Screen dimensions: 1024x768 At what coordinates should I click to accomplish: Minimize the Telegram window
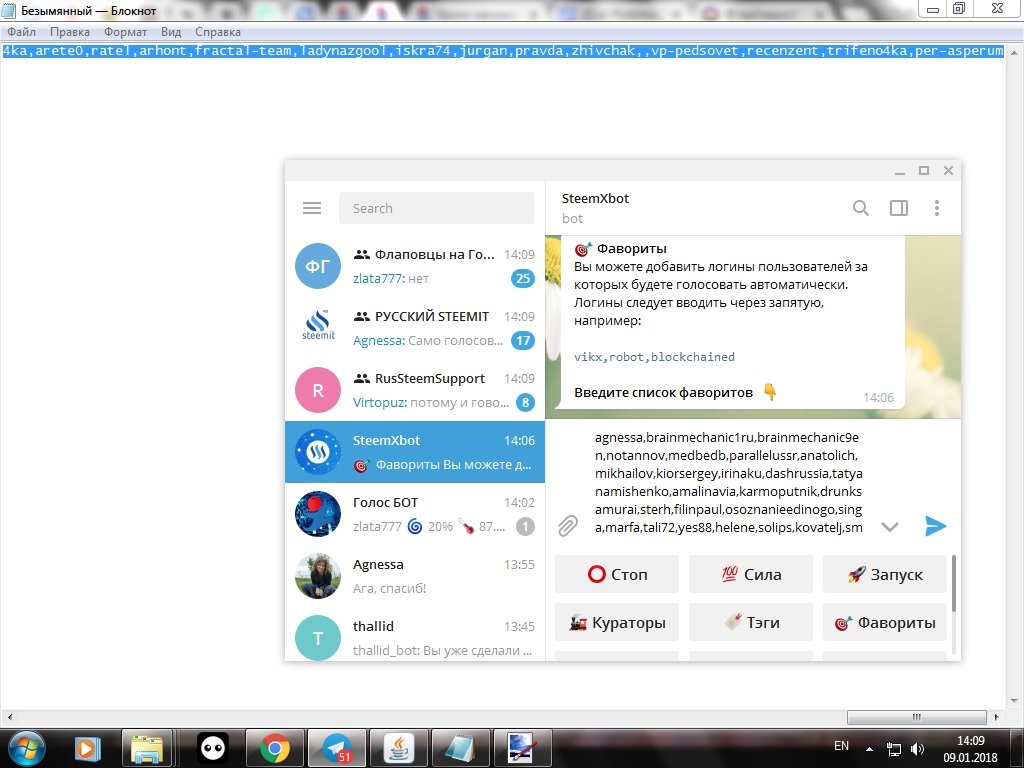[900, 171]
